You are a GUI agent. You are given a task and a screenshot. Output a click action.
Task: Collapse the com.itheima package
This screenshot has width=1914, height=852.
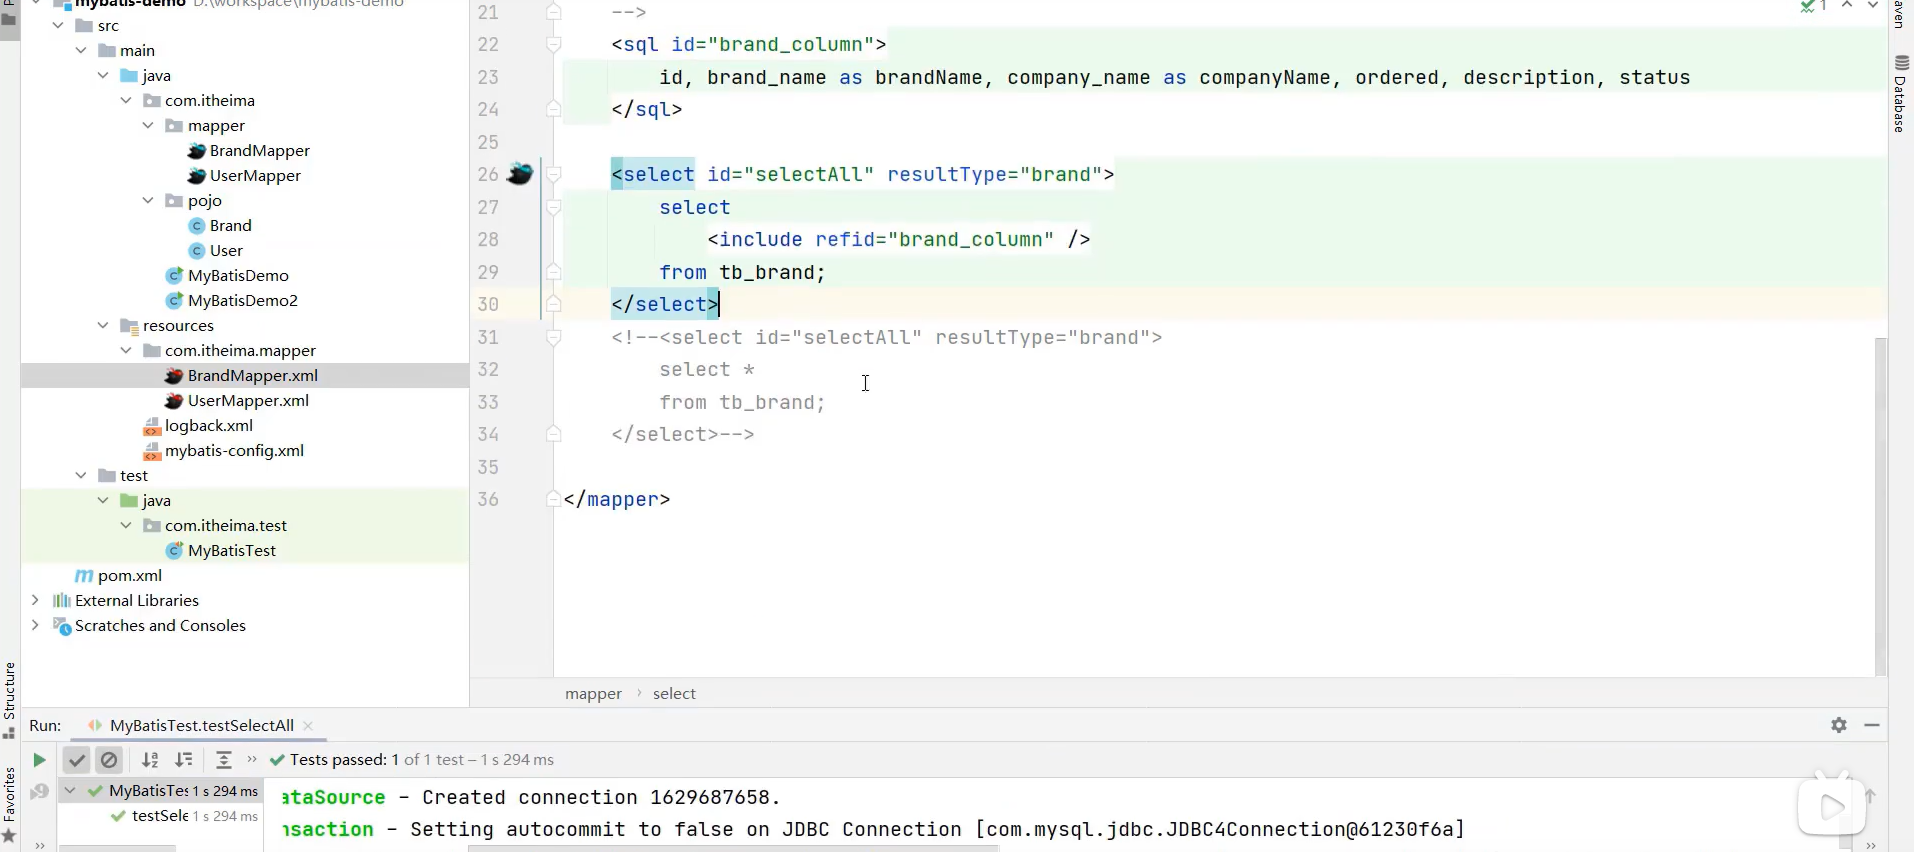[126, 100]
